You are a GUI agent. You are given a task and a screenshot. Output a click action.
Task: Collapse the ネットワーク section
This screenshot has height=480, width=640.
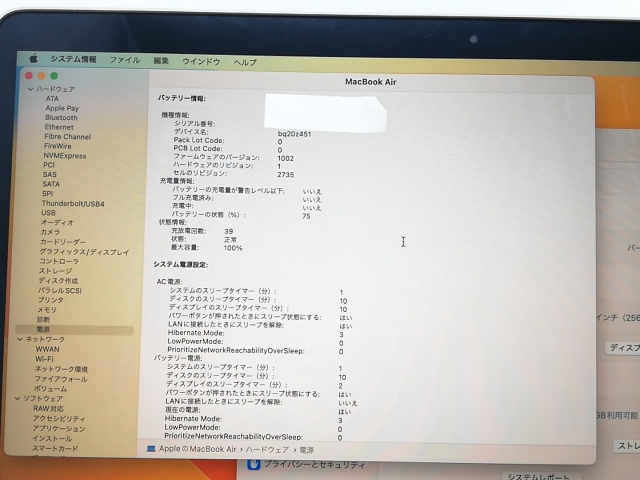click(20, 339)
